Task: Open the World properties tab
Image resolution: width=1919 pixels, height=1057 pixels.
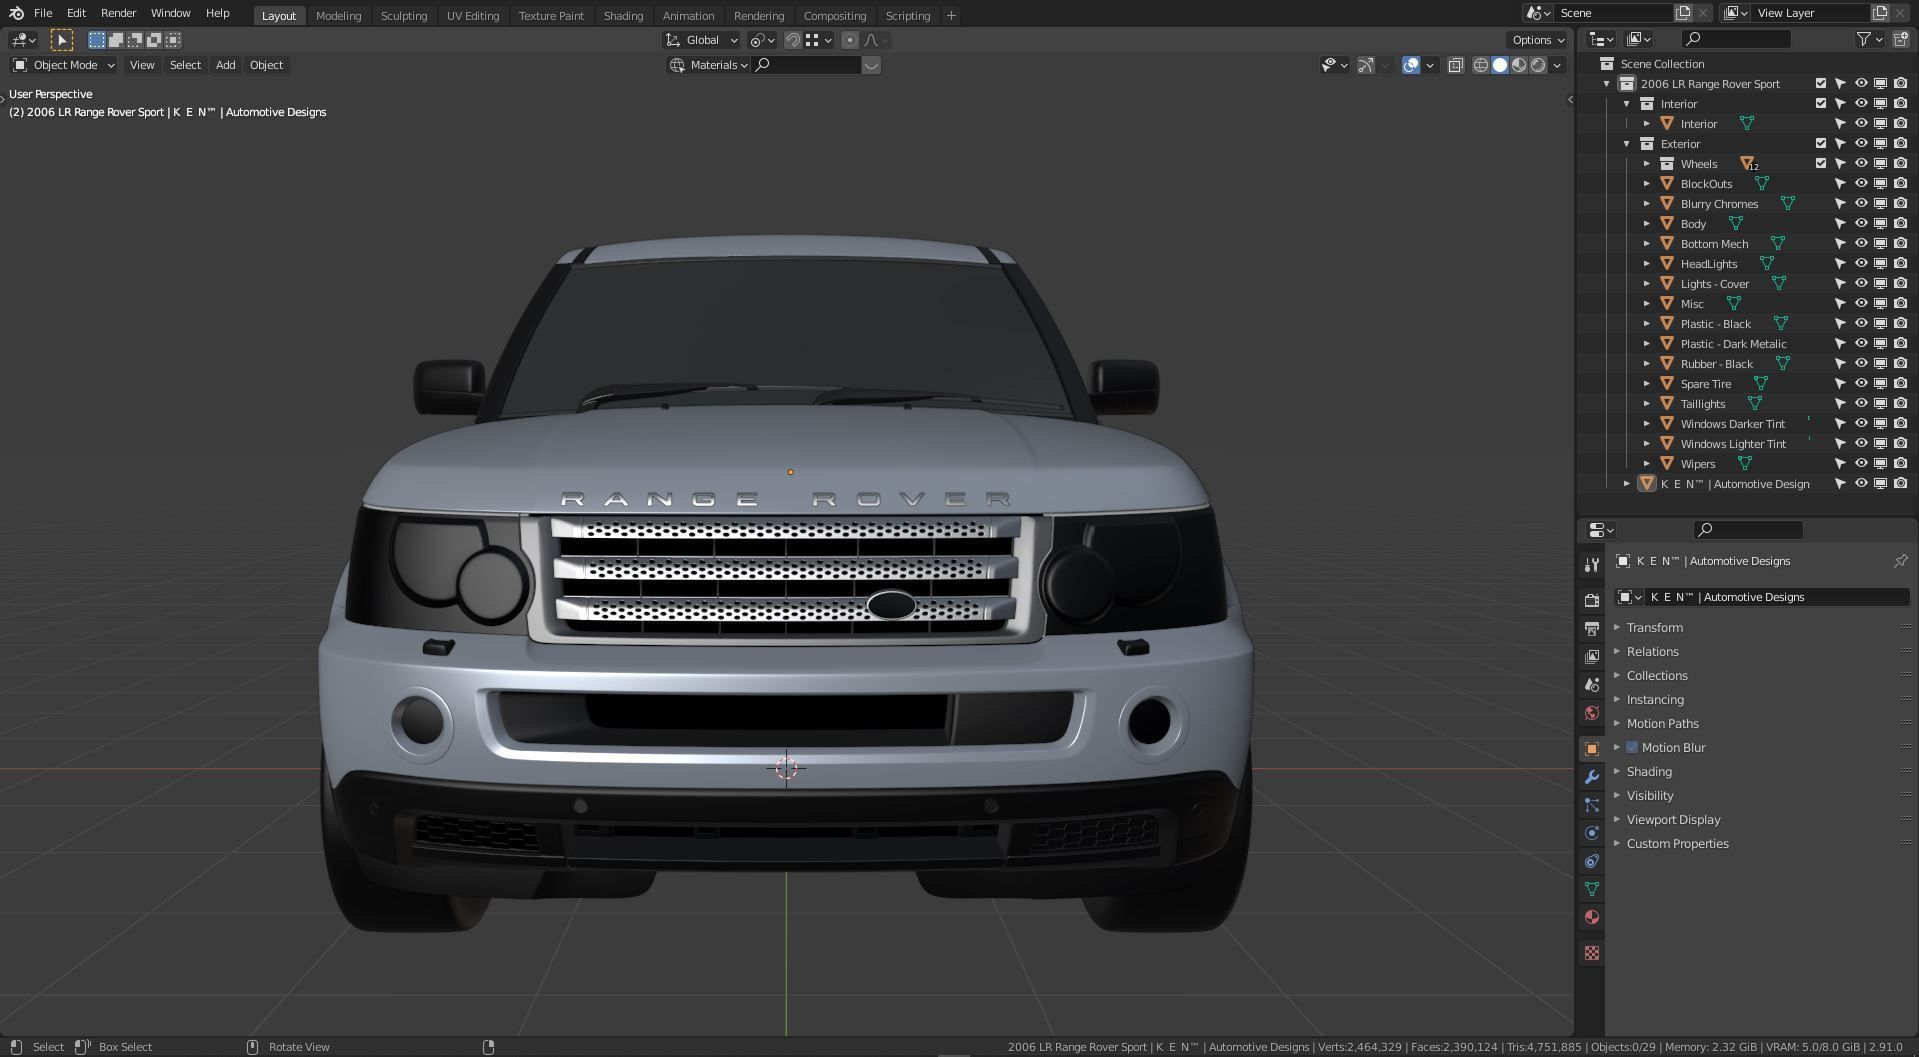Action: tap(1592, 713)
